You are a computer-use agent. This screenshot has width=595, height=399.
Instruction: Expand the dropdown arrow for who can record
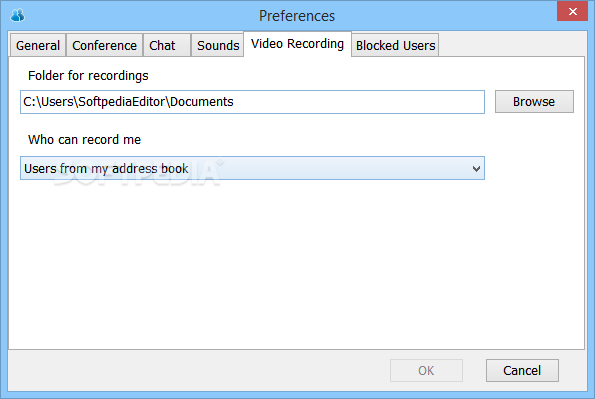476,169
